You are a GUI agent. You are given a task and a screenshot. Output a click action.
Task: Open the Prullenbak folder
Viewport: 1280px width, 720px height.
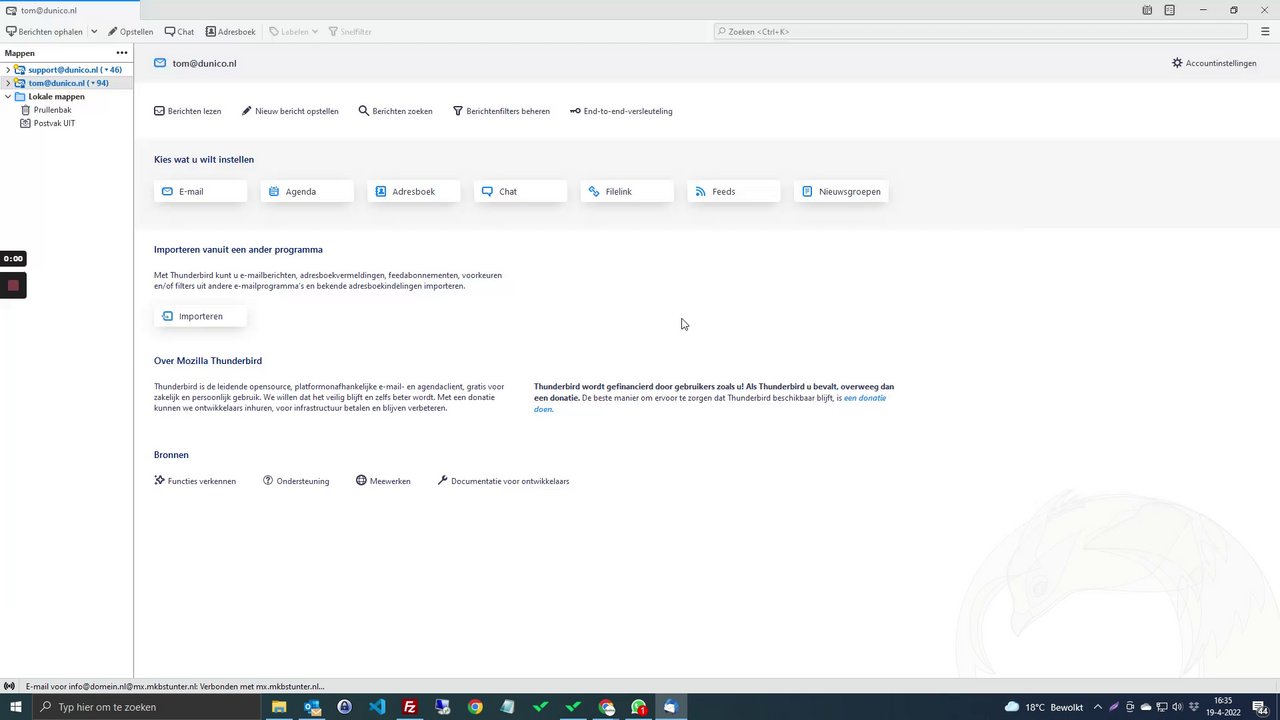pos(52,110)
